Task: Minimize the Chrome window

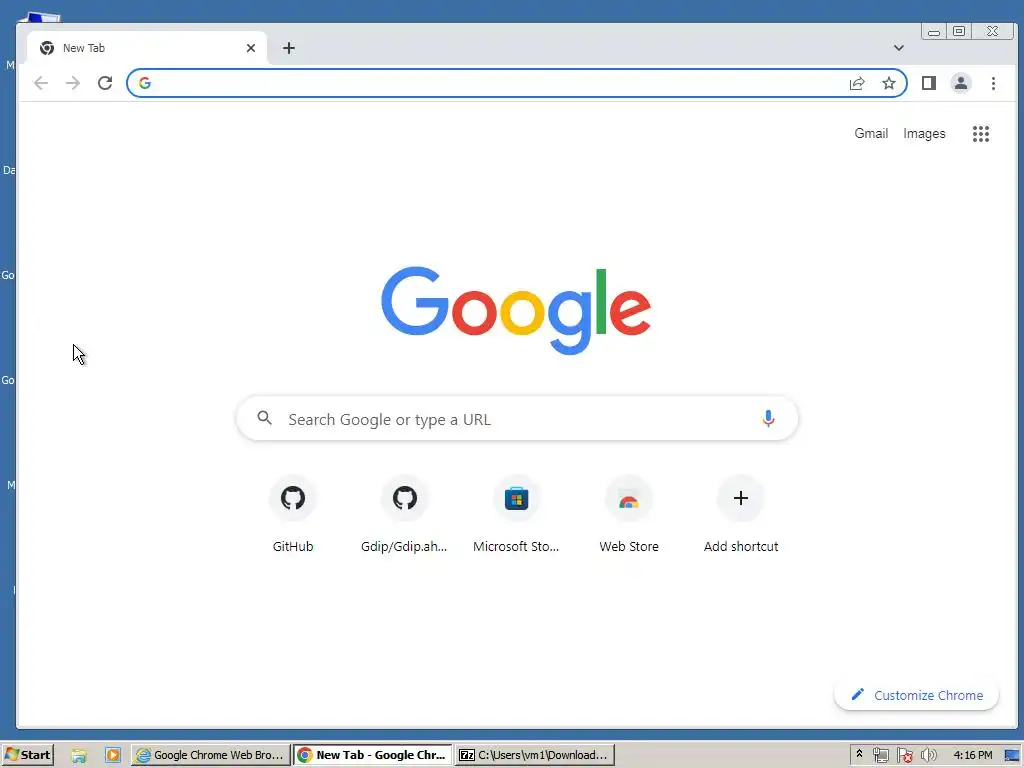Action: [934, 31]
